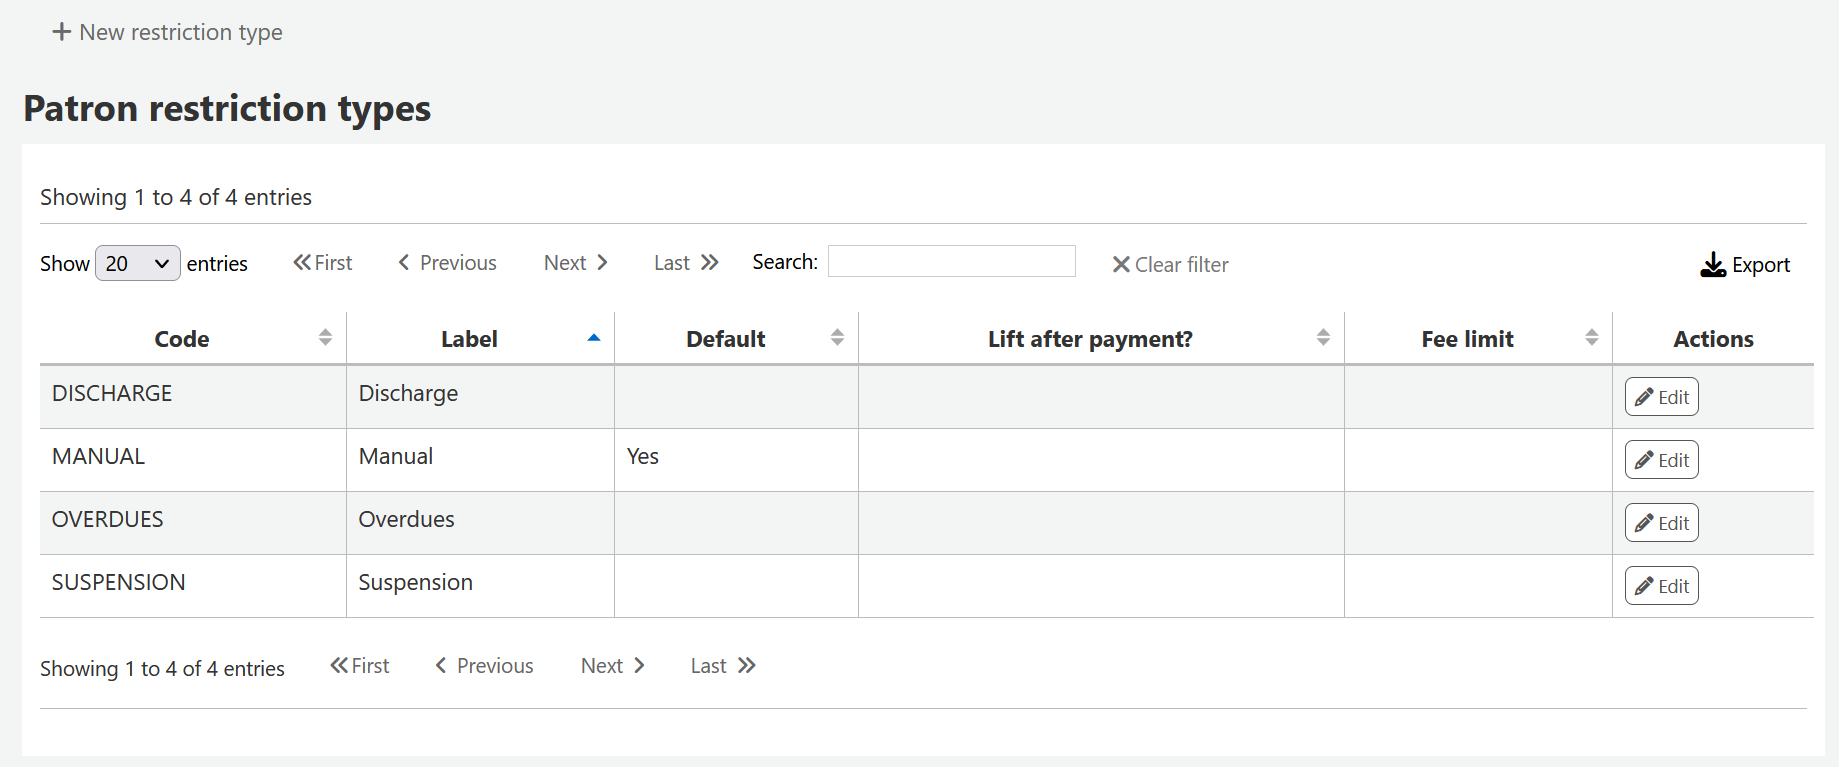1839x767 pixels.
Task: Sort table by Default column
Action: point(736,338)
